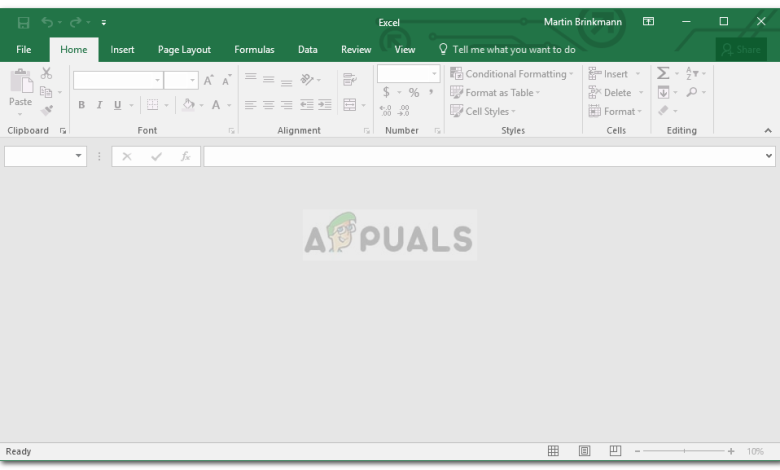780x470 pixels.
Task: Toggle Middle Align
Action: pos(269,79)
